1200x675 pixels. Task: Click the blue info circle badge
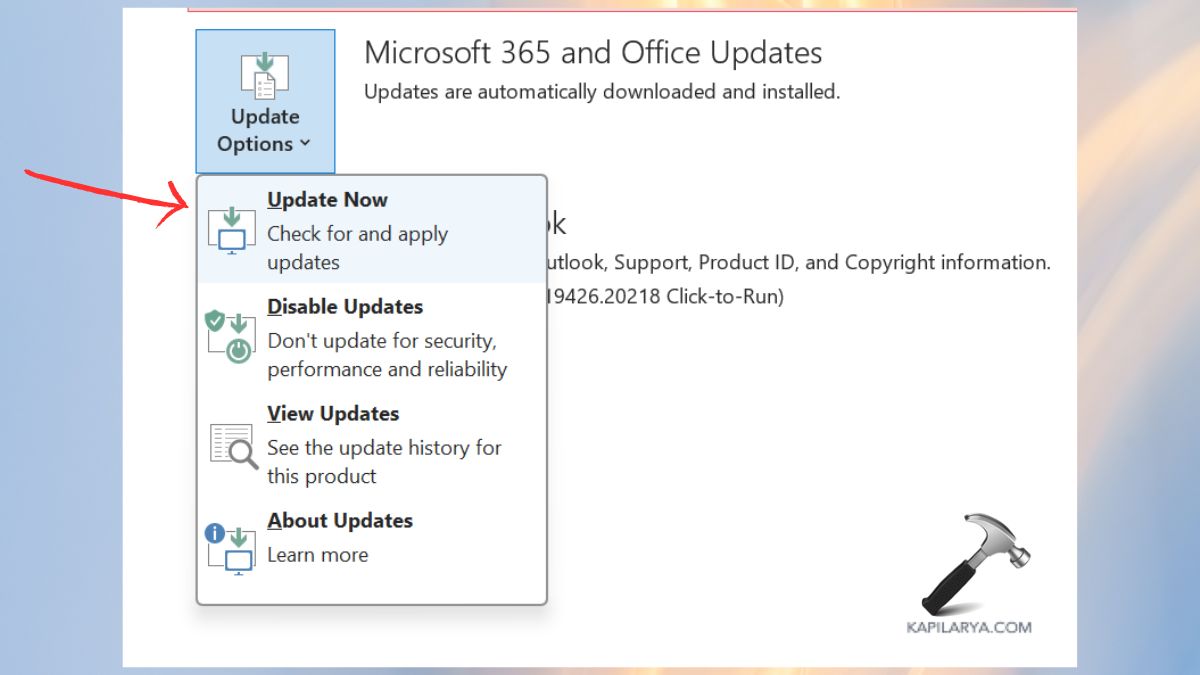tap(214, 534)
